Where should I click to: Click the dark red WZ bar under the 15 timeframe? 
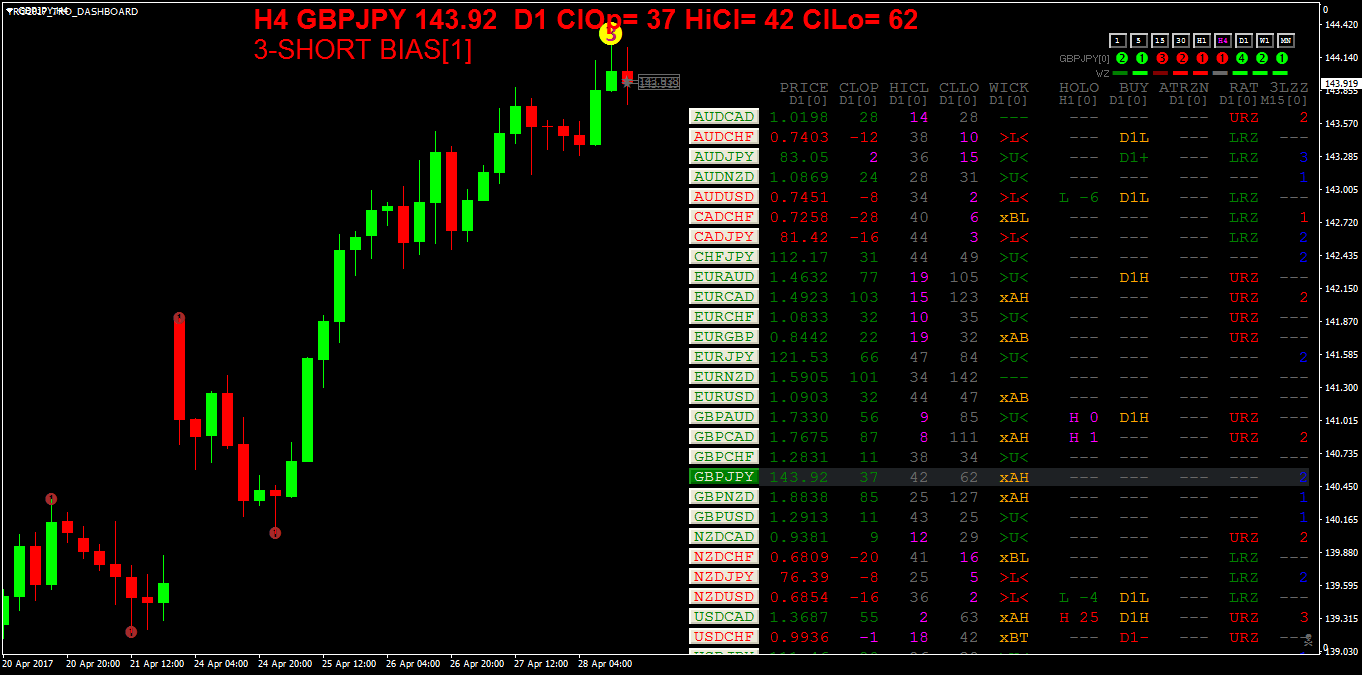tap(1160, 73)
